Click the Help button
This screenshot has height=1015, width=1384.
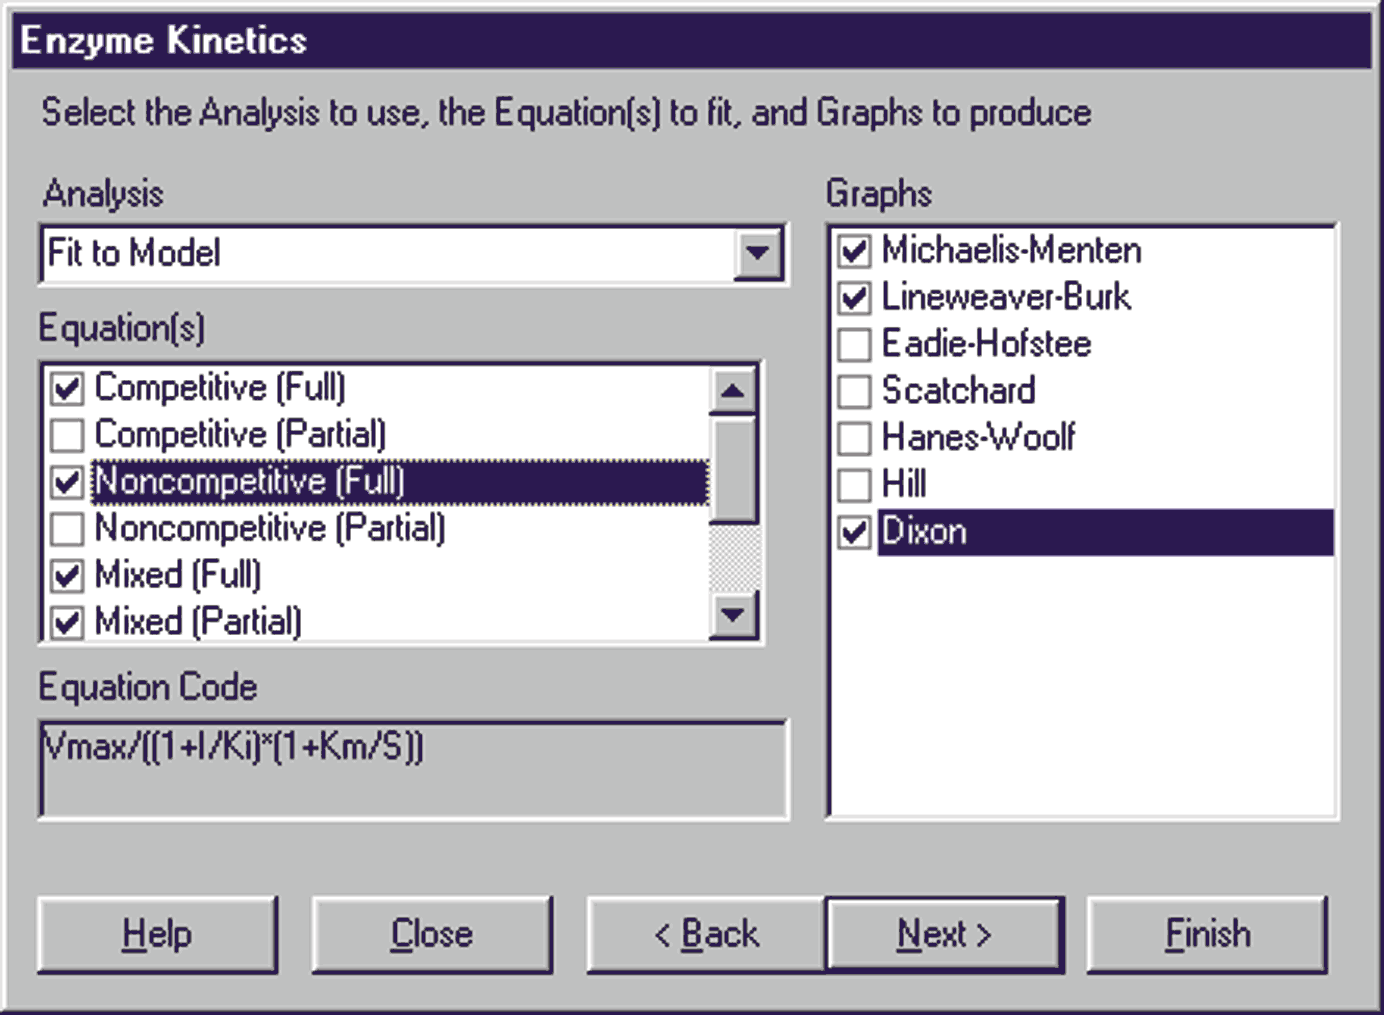[157, 934]
